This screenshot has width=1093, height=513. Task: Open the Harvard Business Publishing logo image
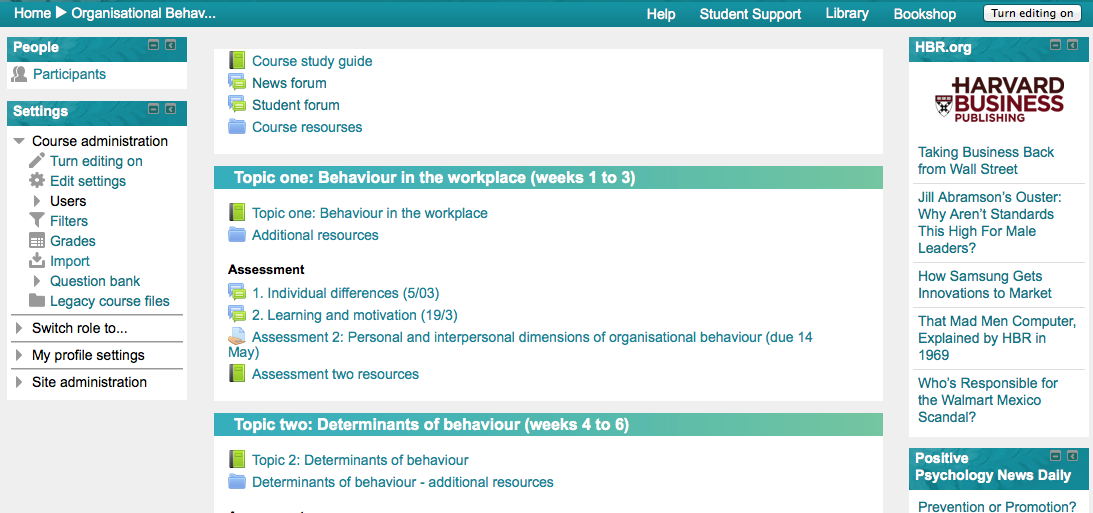pos(999,99)
